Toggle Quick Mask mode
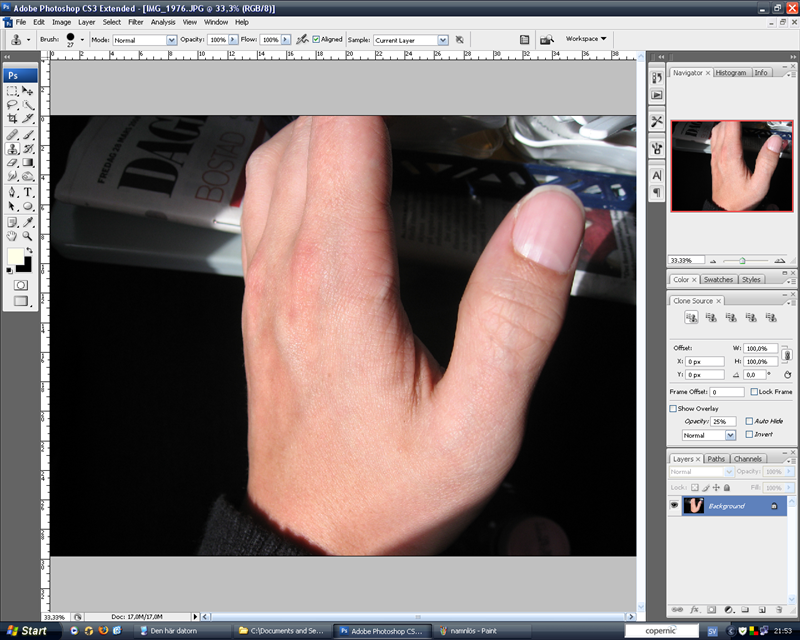The width and height of the screenshot is (800, 640). 20,285
